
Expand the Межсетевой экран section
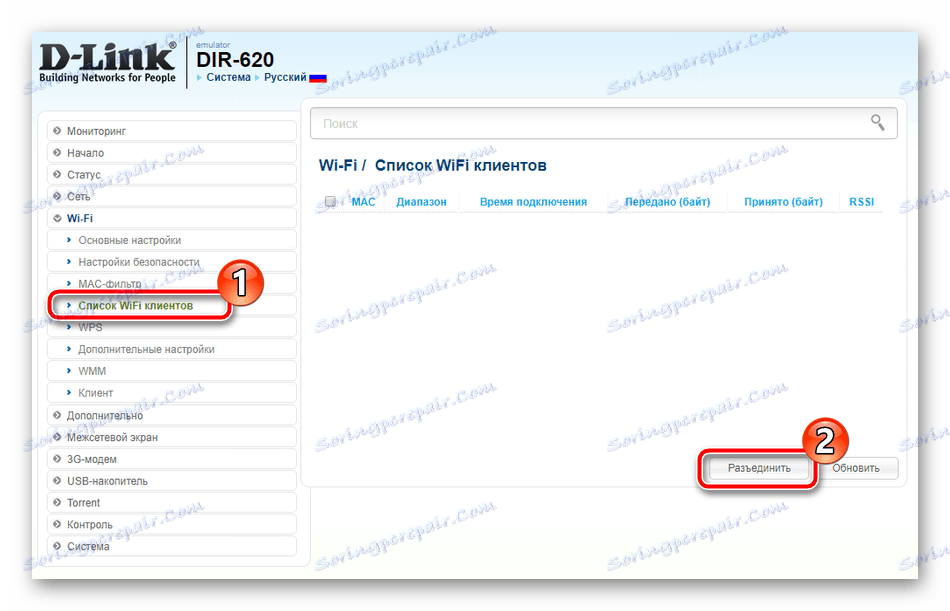[172, 437]
